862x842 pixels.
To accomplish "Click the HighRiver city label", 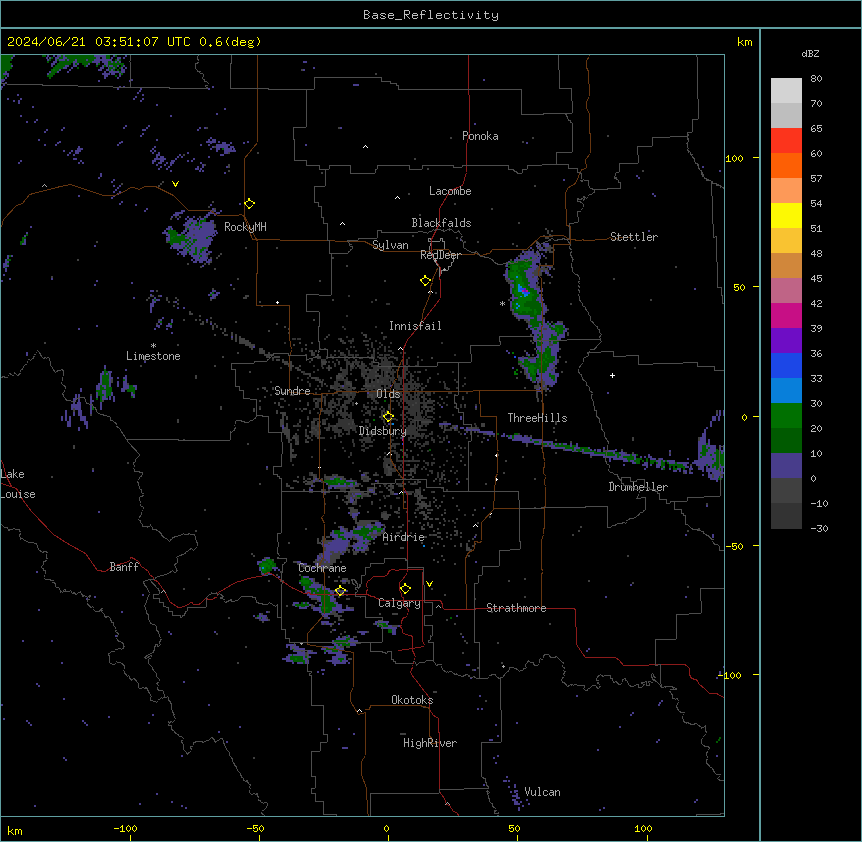I will pos(430,743).
